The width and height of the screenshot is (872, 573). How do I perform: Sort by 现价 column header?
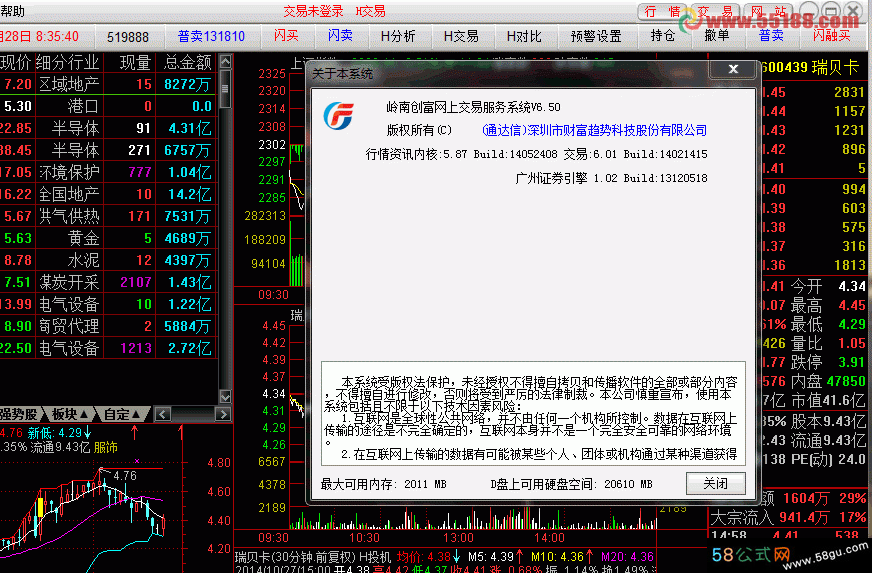[x=15, y=62]
